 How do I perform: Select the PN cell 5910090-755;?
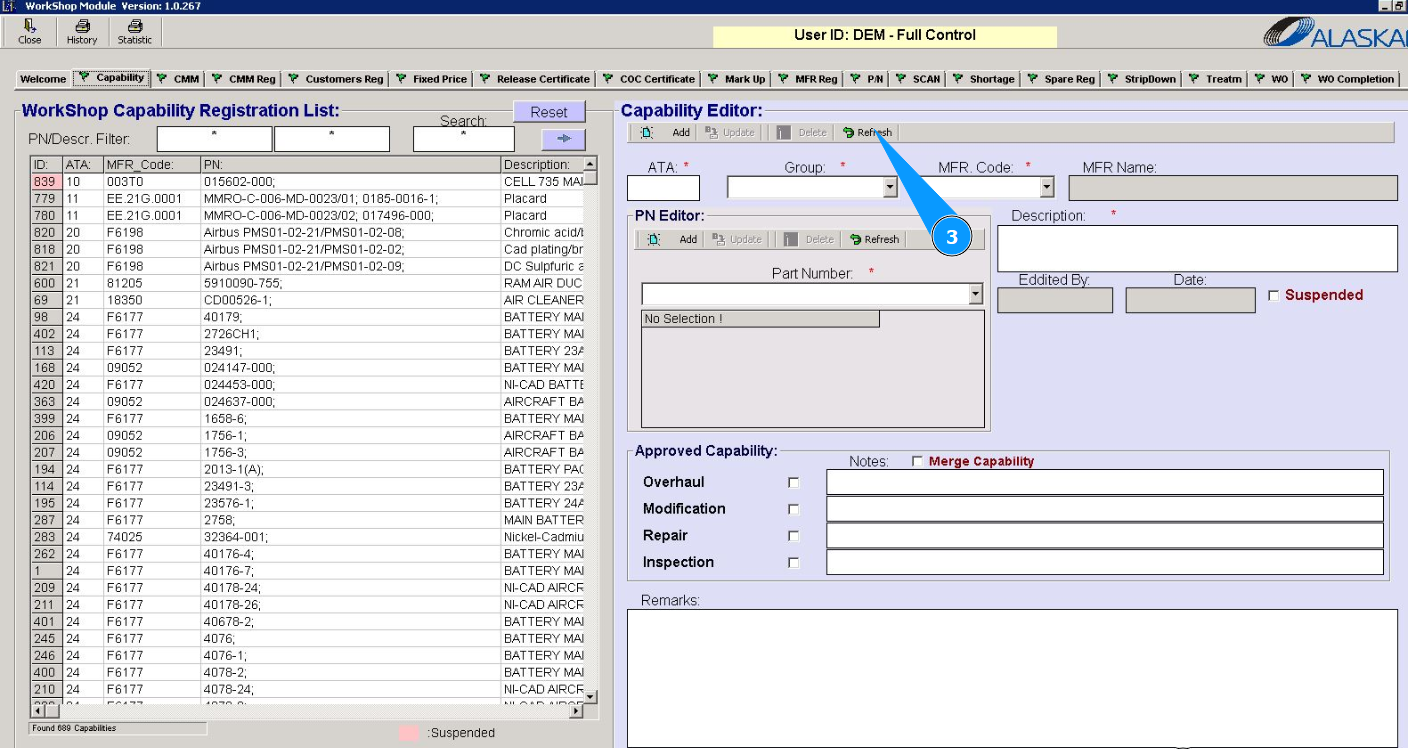(x=350, y=283)
